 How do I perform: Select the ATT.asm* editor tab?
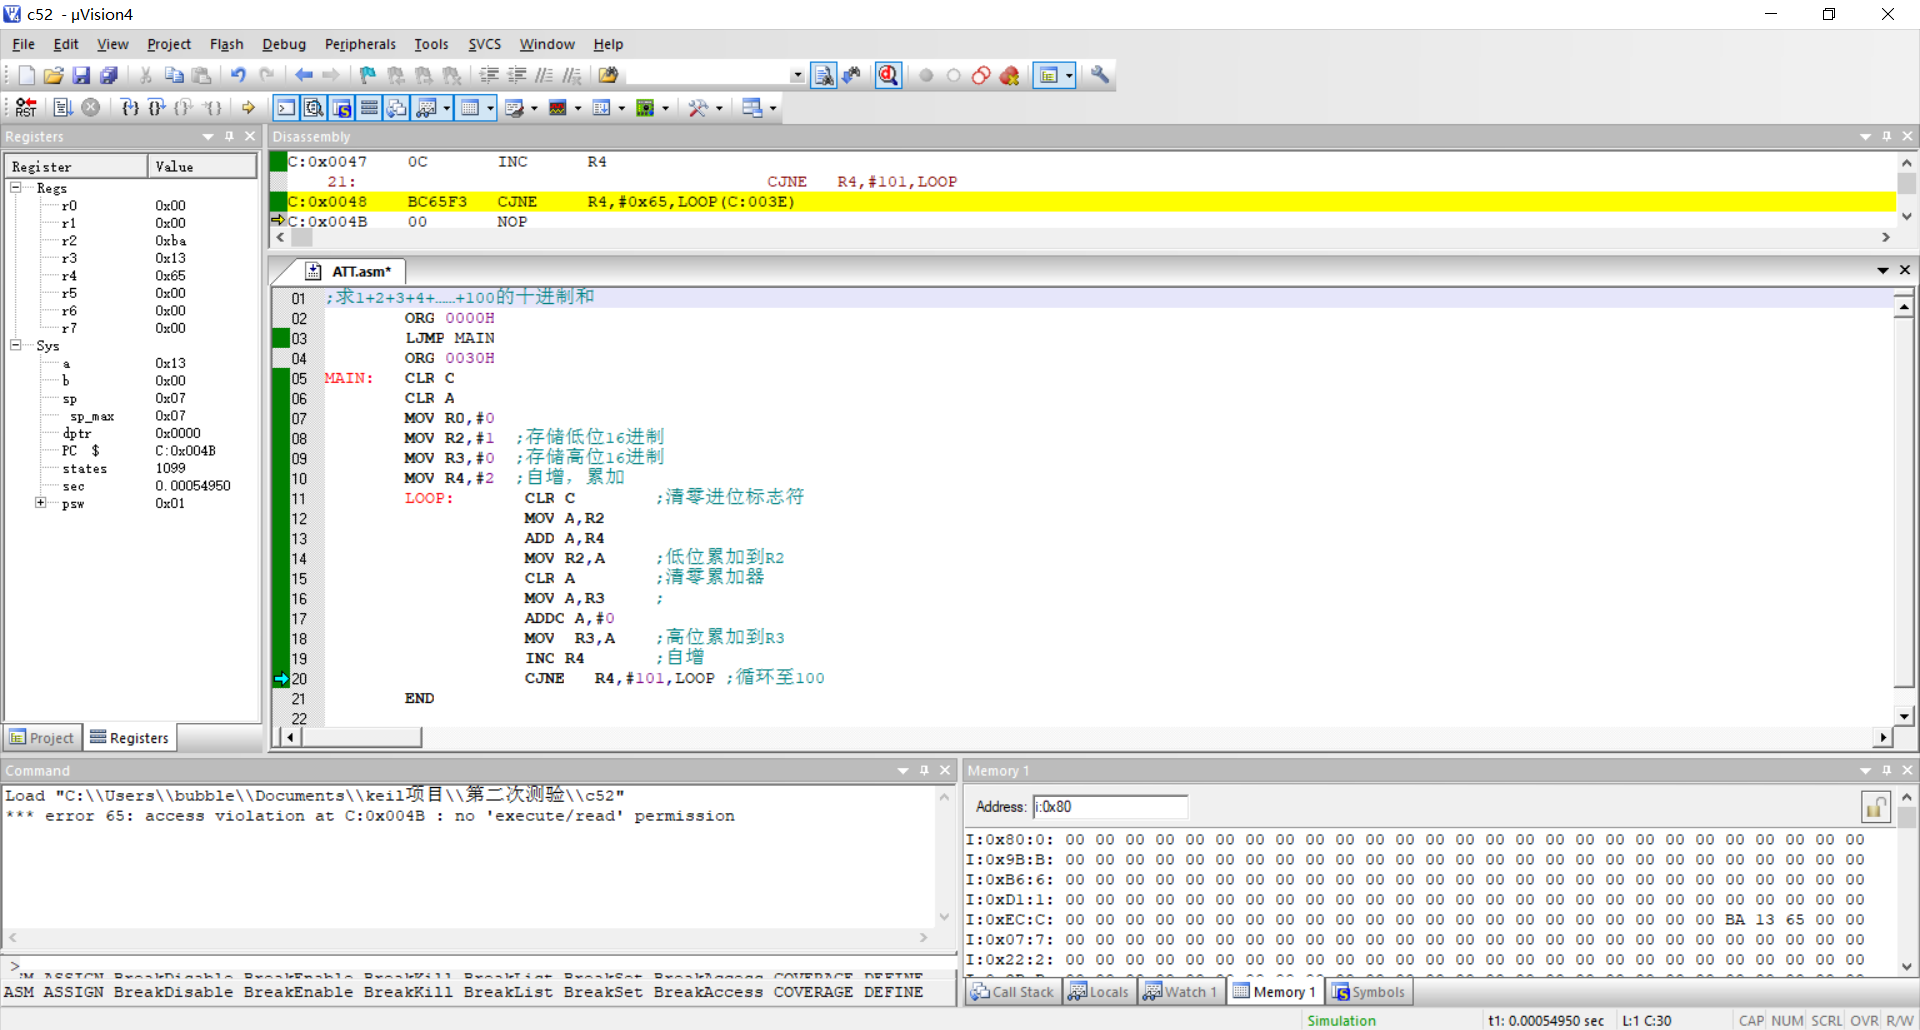350,271
